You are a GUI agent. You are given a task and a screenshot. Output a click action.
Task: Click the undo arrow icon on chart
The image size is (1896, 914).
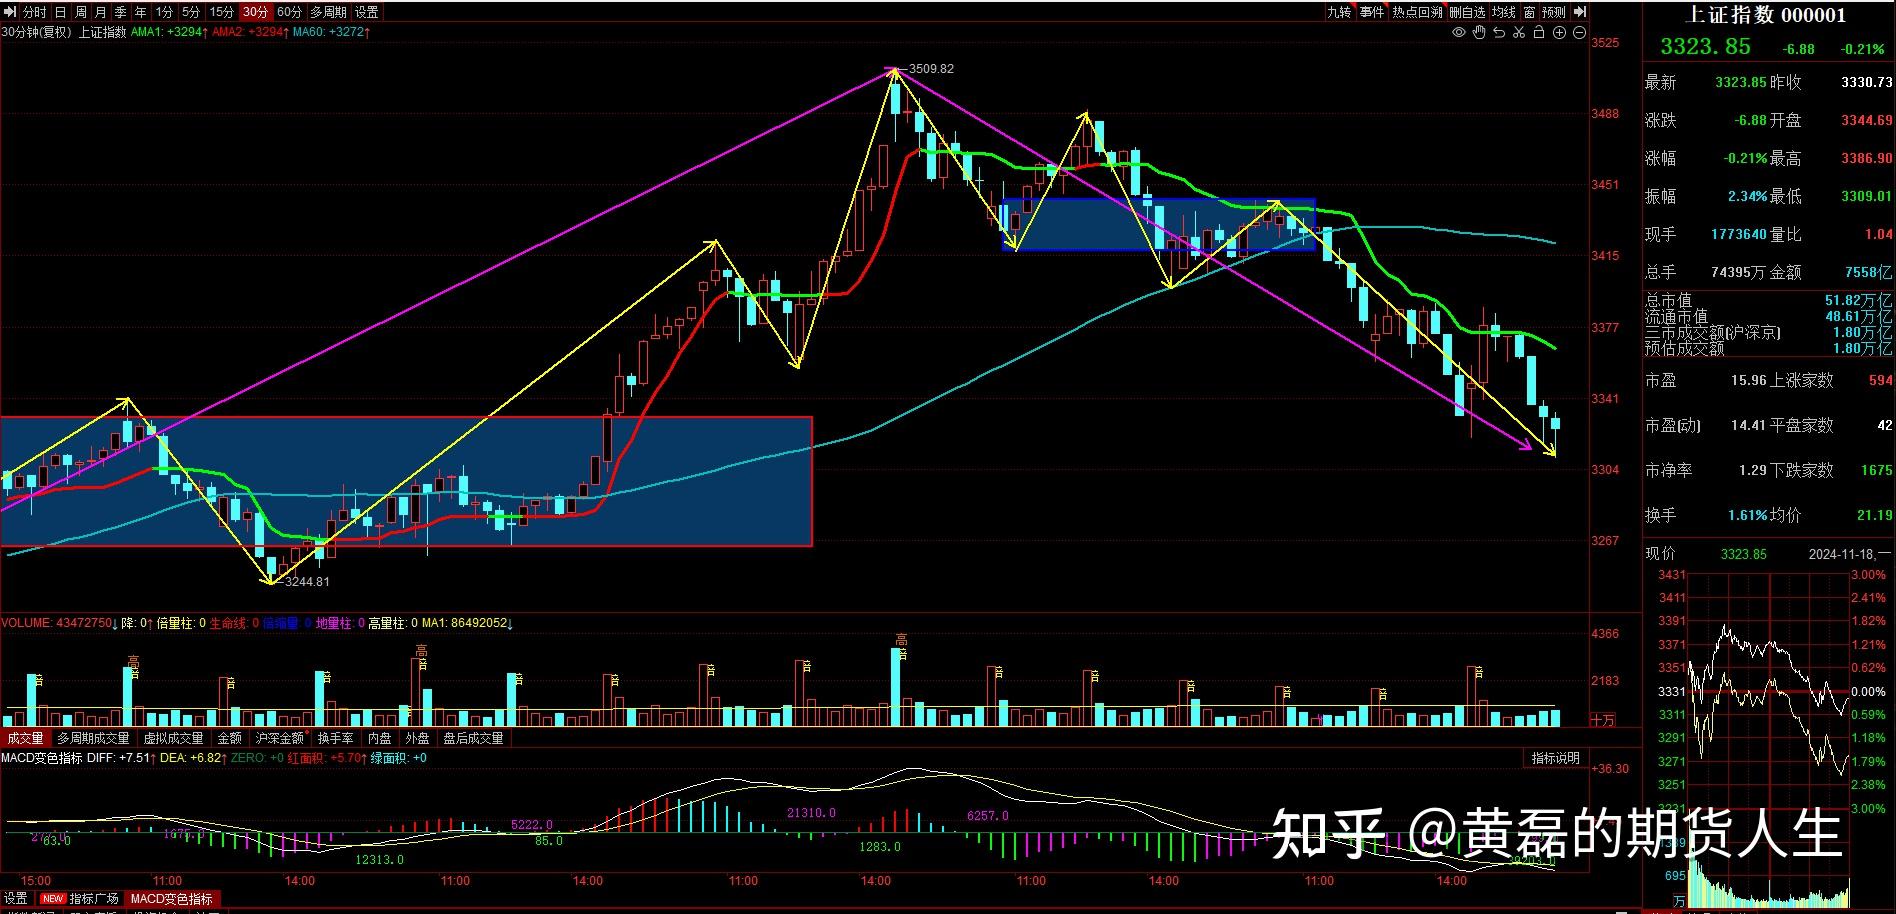[1499, 33]
